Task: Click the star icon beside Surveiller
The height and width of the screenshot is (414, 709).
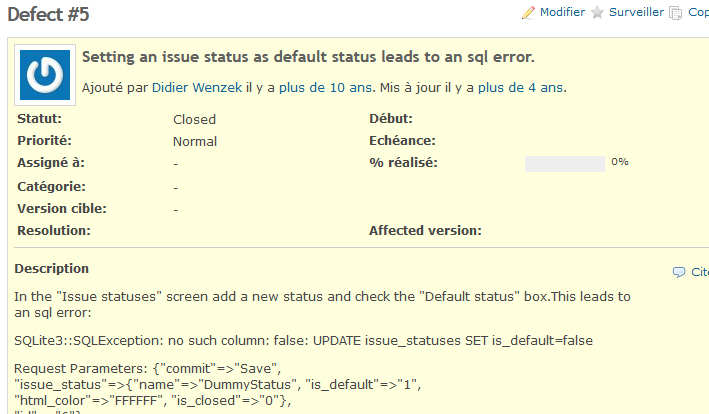Action: (x=597, y=13)
